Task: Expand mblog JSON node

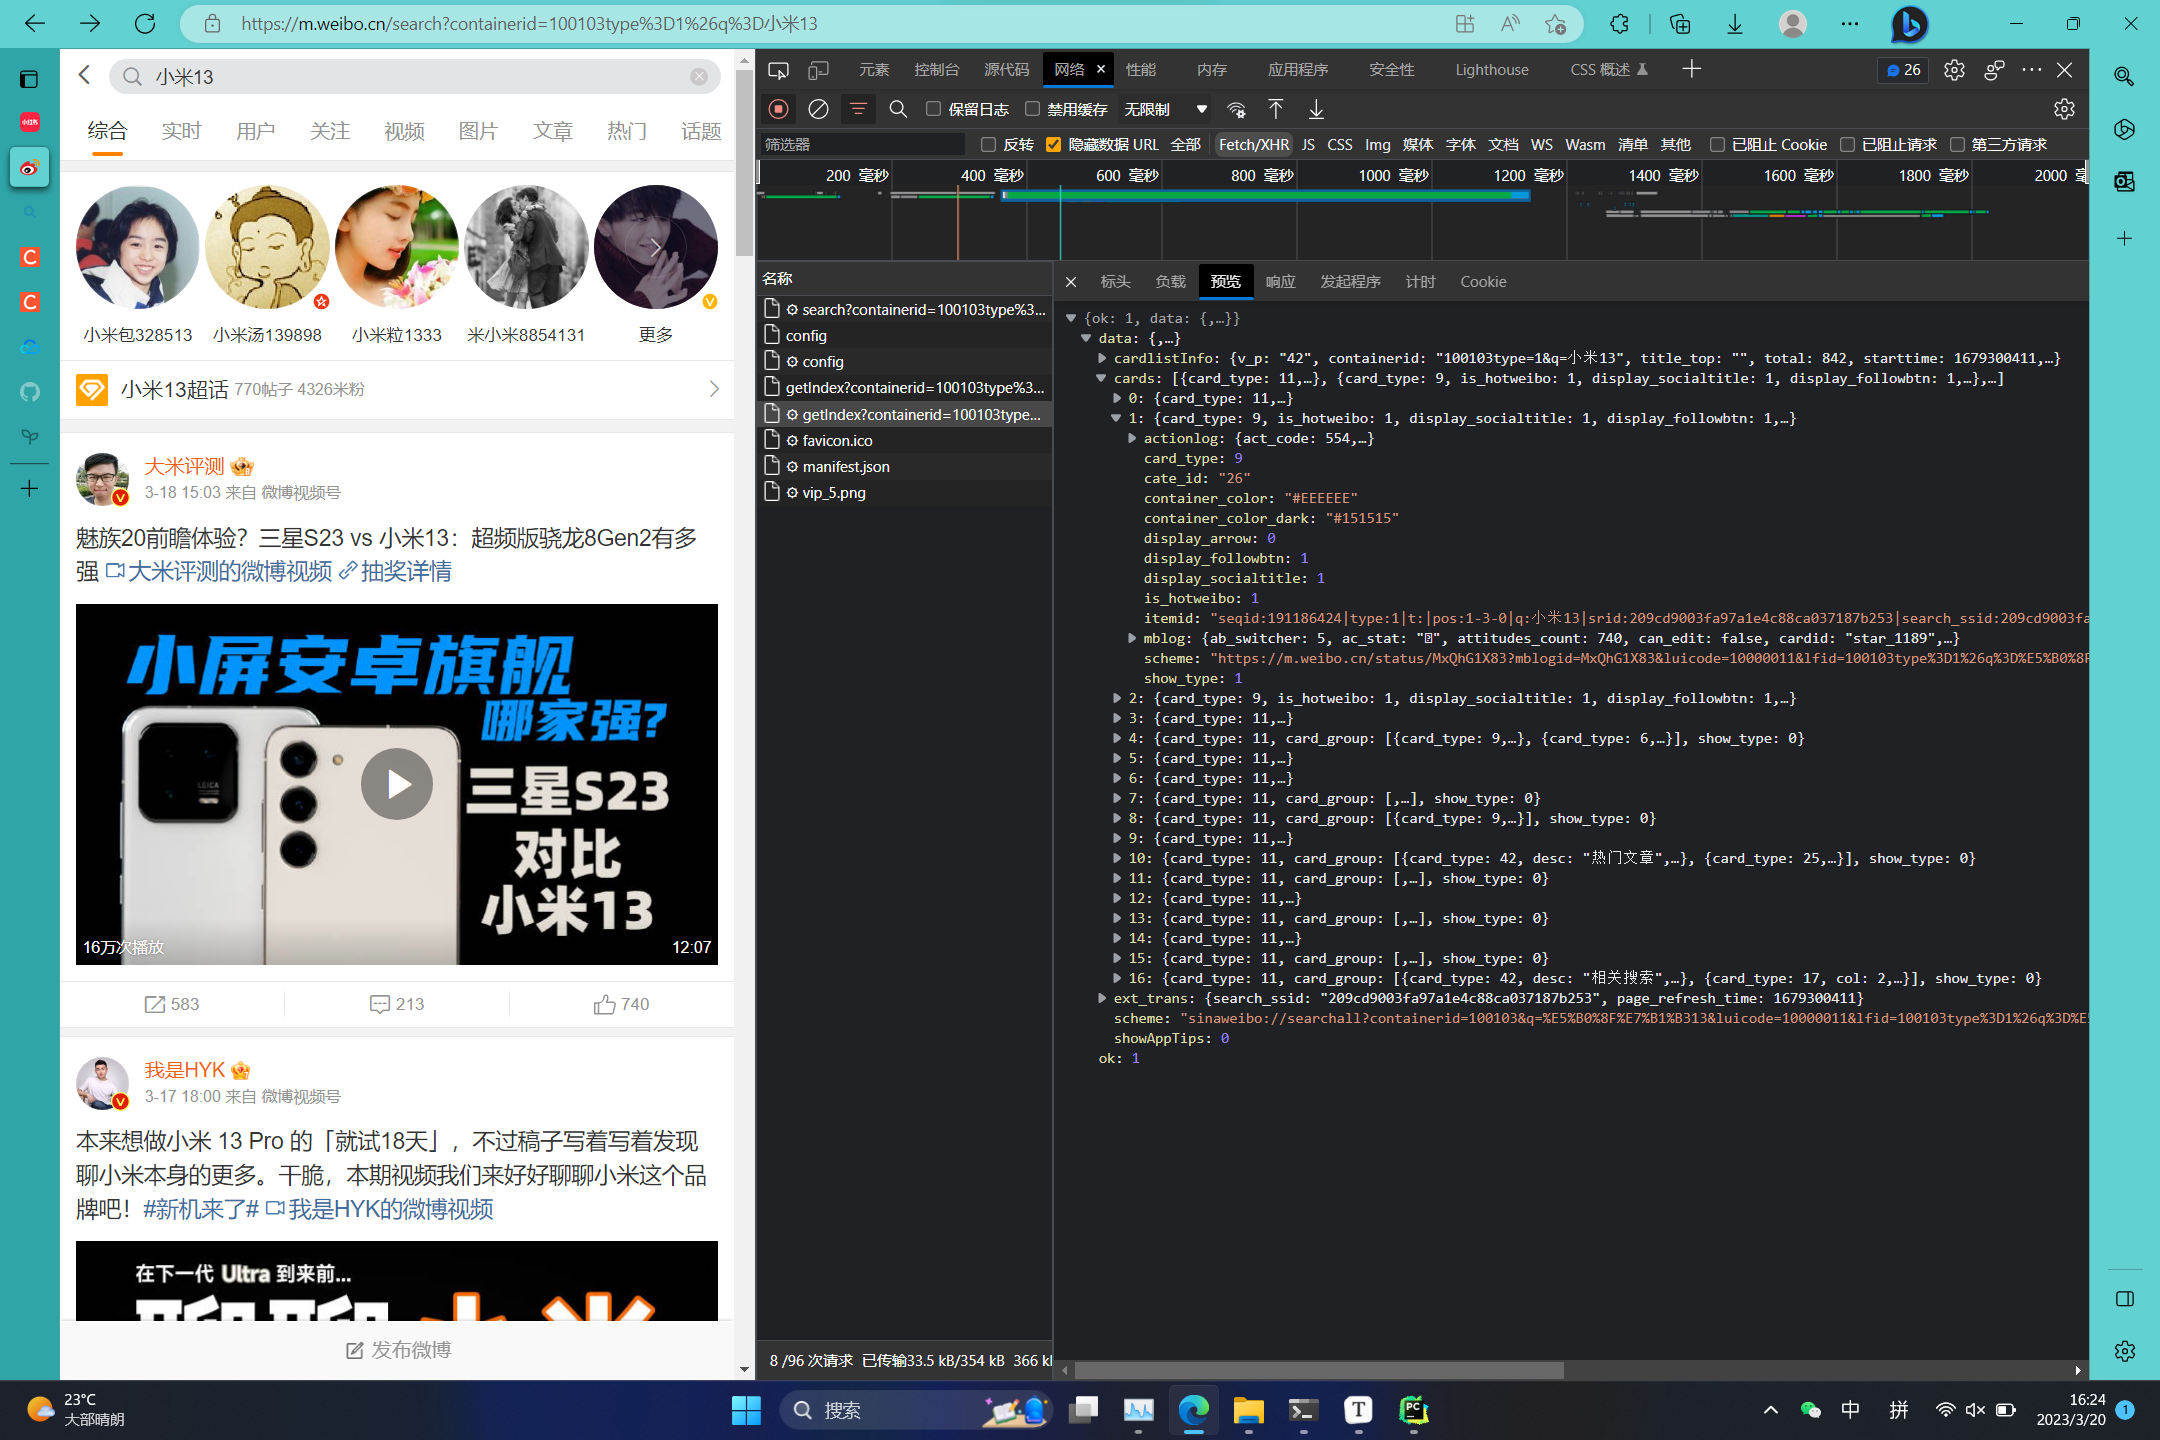Action: 1131,638
